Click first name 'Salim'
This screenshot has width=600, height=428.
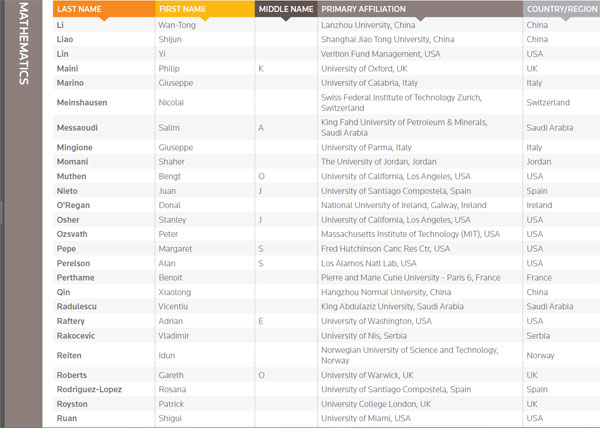pos(169,128)
